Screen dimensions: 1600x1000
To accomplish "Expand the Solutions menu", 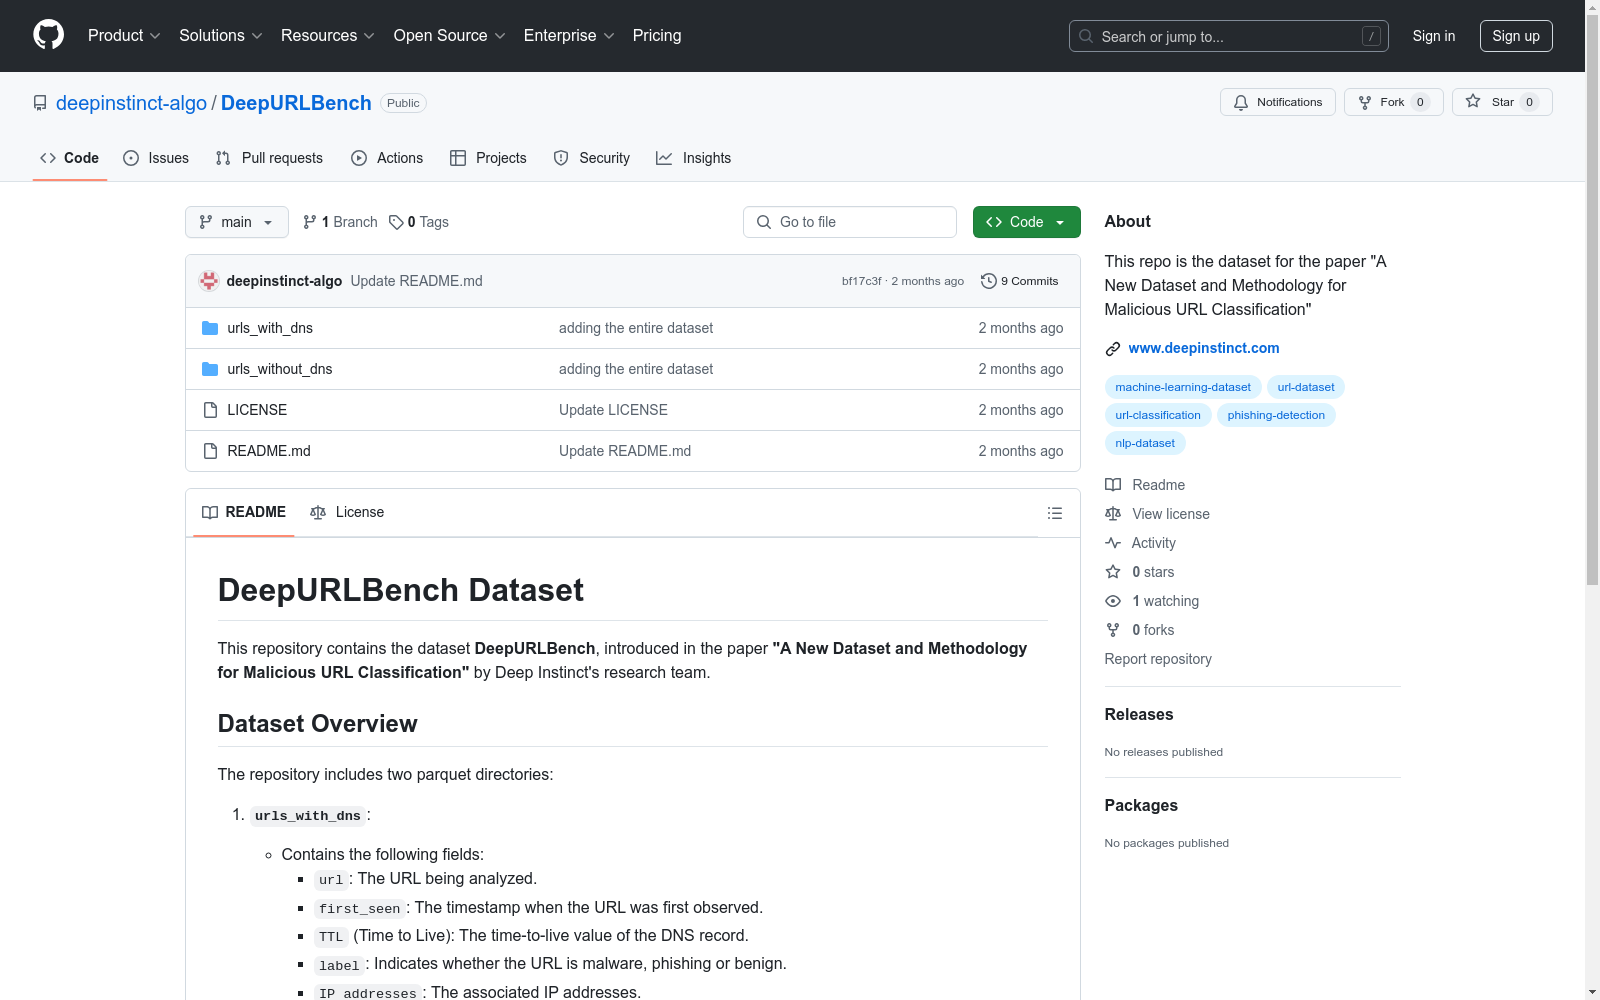I will pos(221,36).
